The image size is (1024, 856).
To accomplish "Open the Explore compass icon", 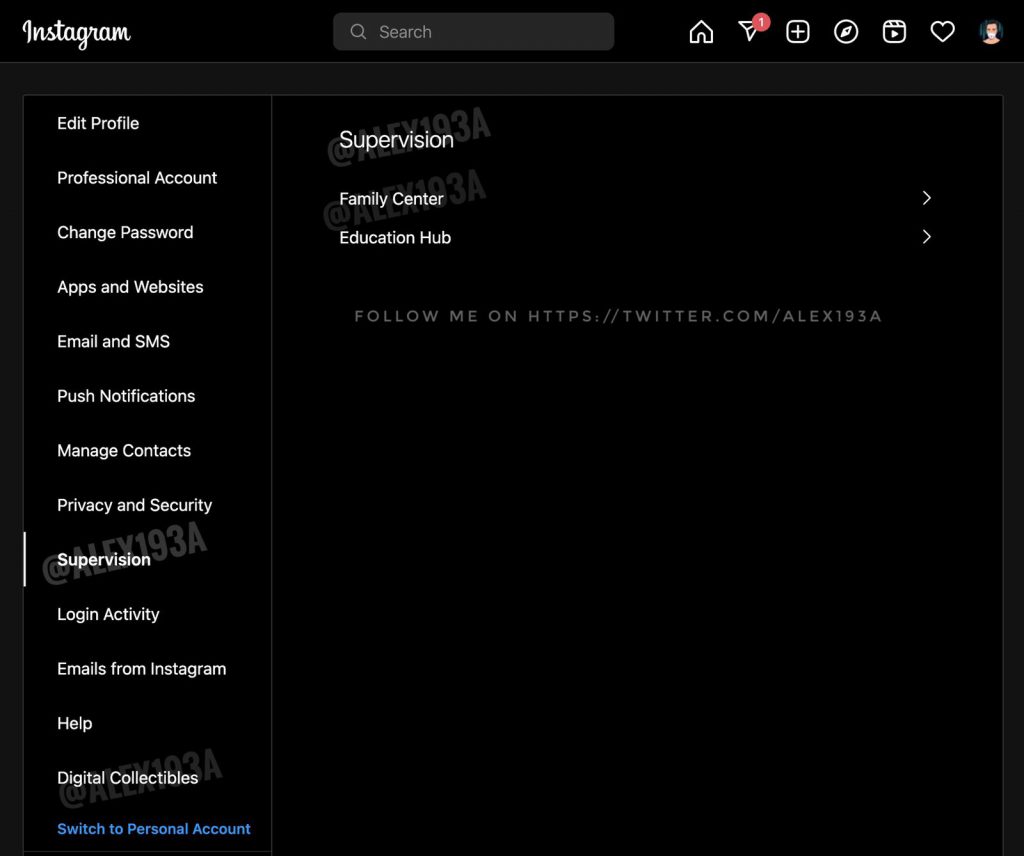I will pyautogui.click(x=846, y=32).
